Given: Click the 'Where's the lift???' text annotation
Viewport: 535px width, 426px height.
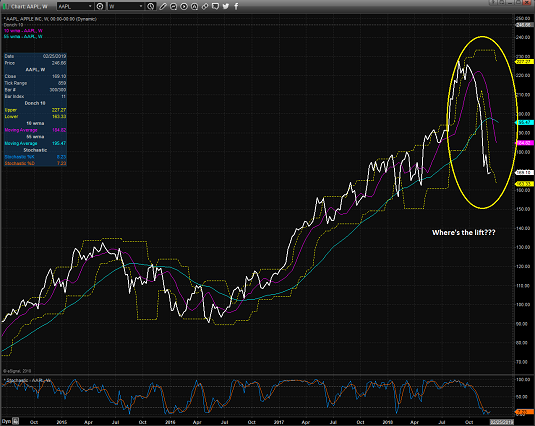Looking at the screenshot, I should click(463, 233).
